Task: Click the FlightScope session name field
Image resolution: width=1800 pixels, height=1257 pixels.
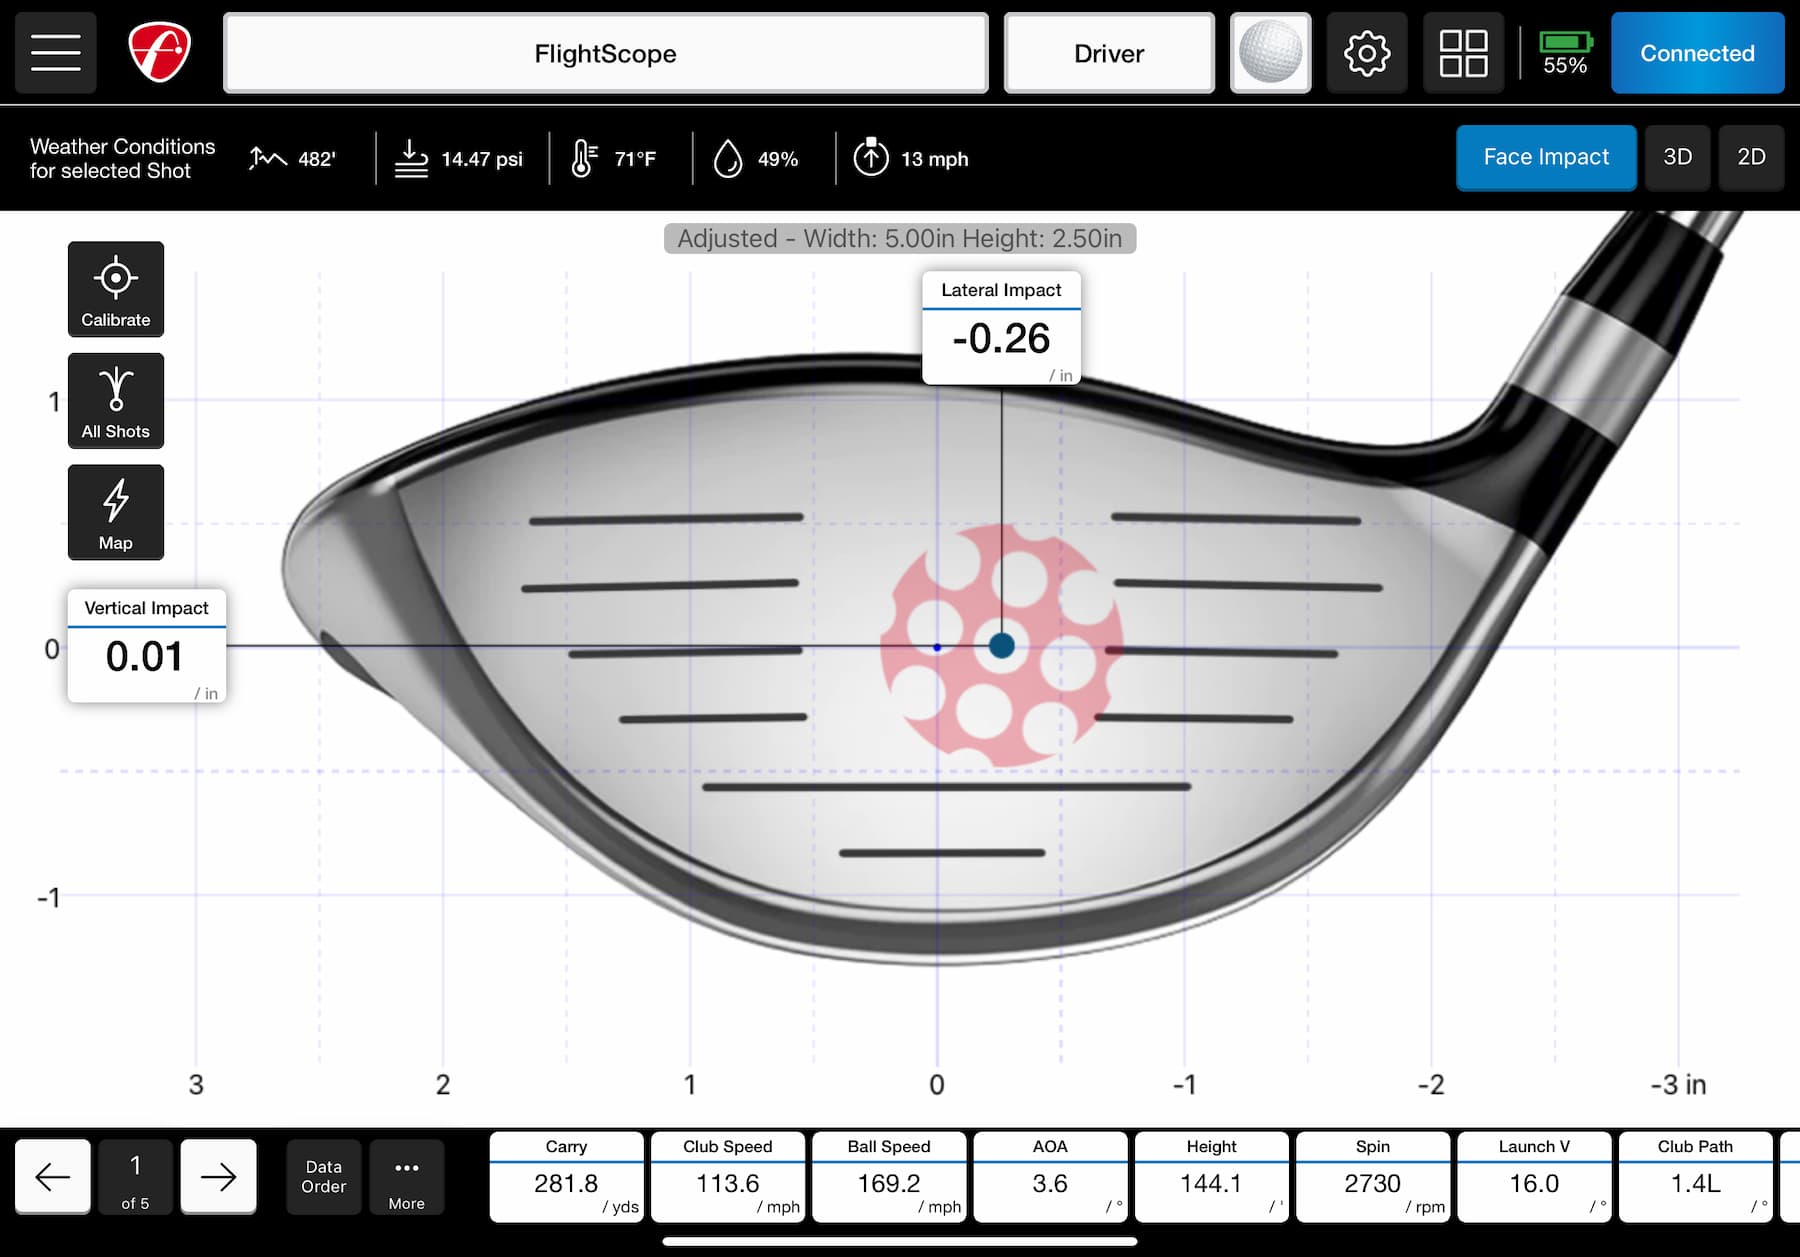Action: tap(605, 53)
